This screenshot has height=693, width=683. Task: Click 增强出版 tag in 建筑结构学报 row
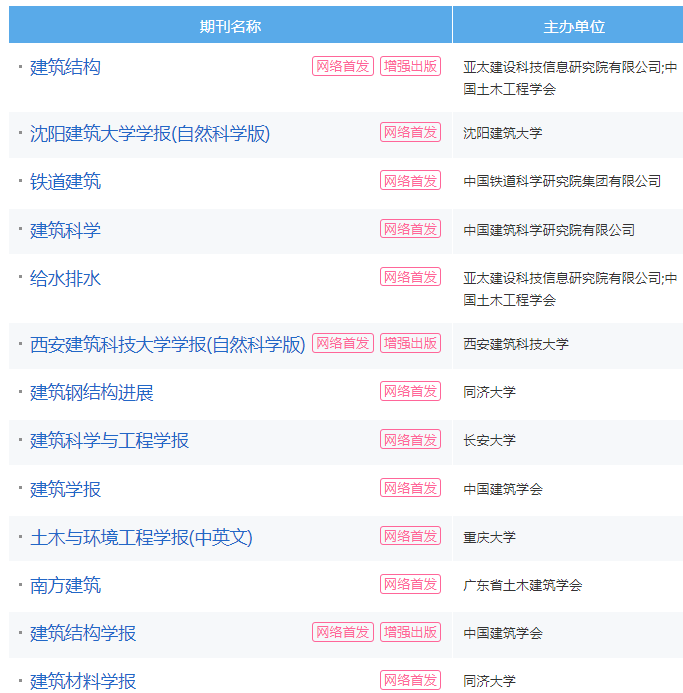point(410,632)
